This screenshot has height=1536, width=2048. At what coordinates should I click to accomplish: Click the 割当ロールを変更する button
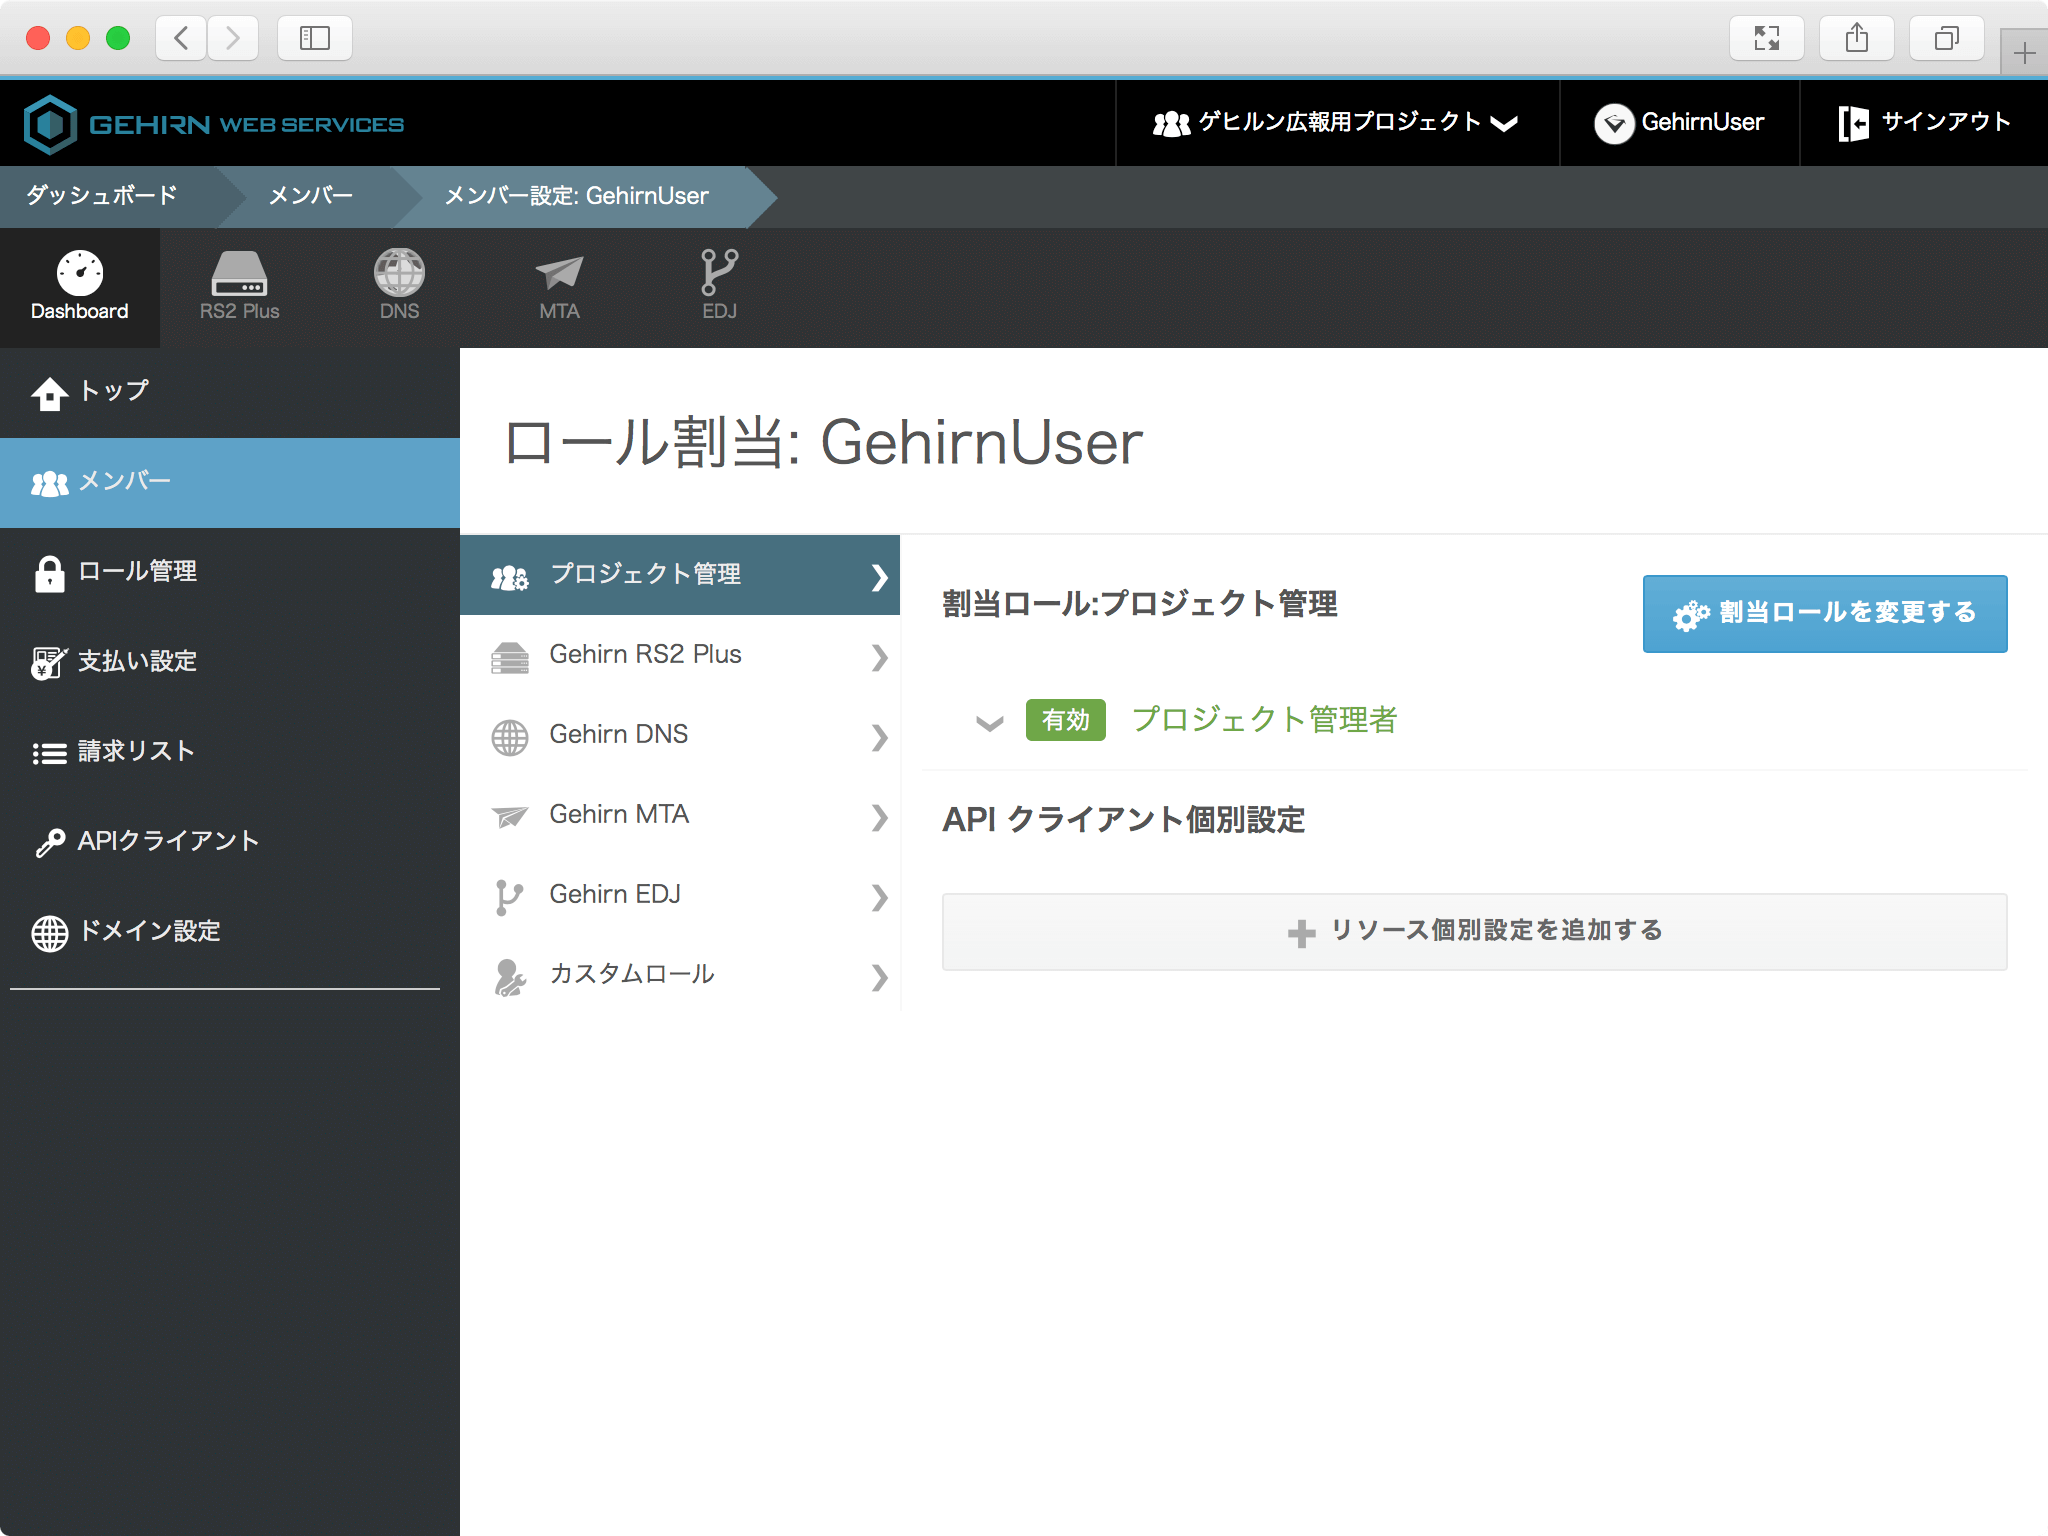[x=1824, y=613]
